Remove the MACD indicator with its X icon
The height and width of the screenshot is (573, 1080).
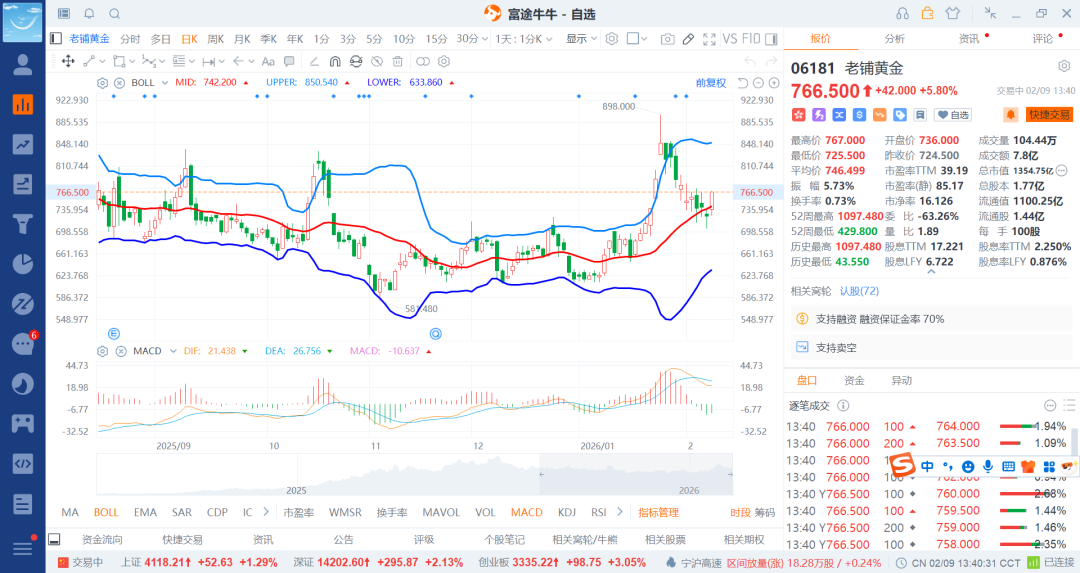coord(118,351)
